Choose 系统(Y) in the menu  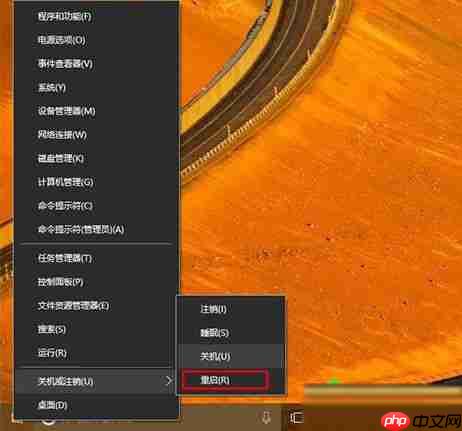click(x=97, y=87)
